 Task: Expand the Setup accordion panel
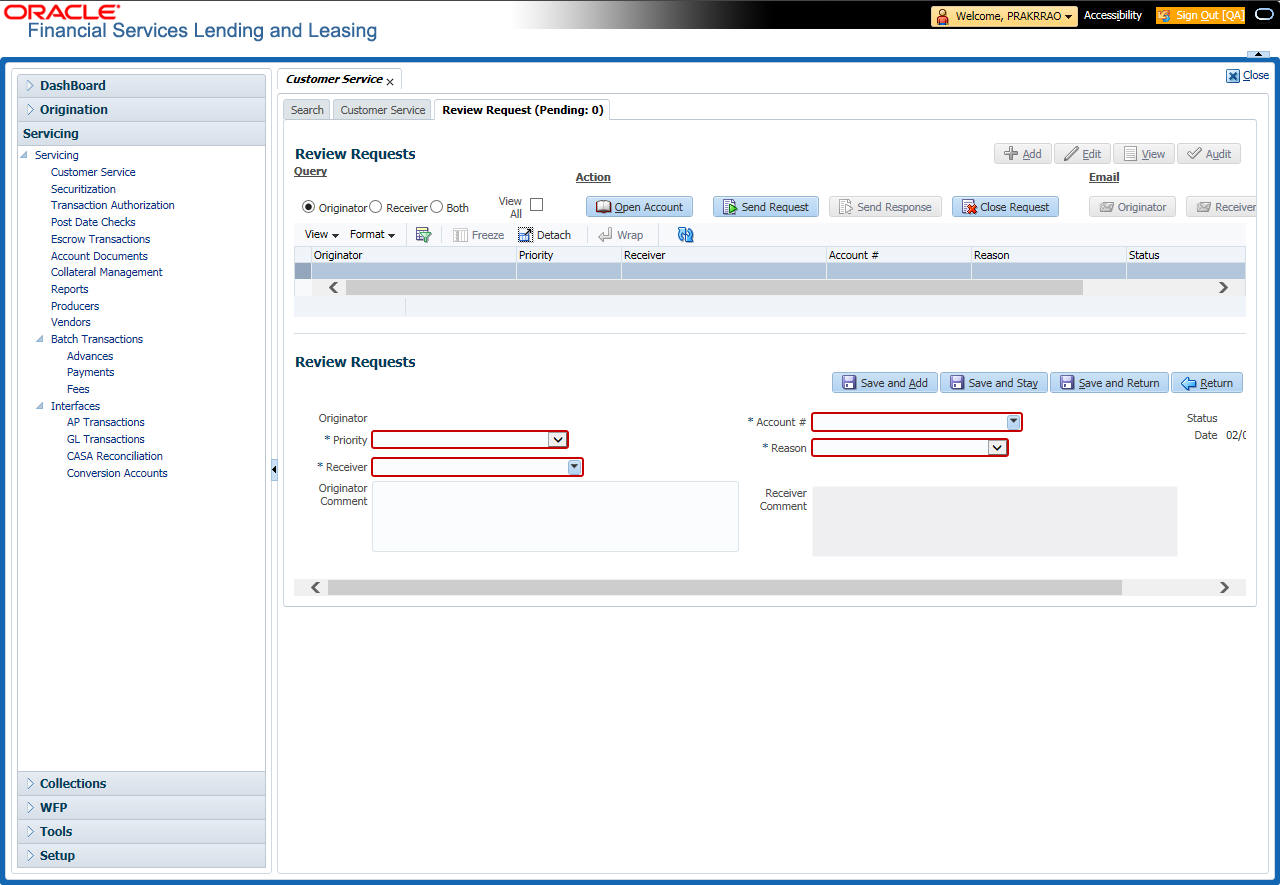point(141,856)
